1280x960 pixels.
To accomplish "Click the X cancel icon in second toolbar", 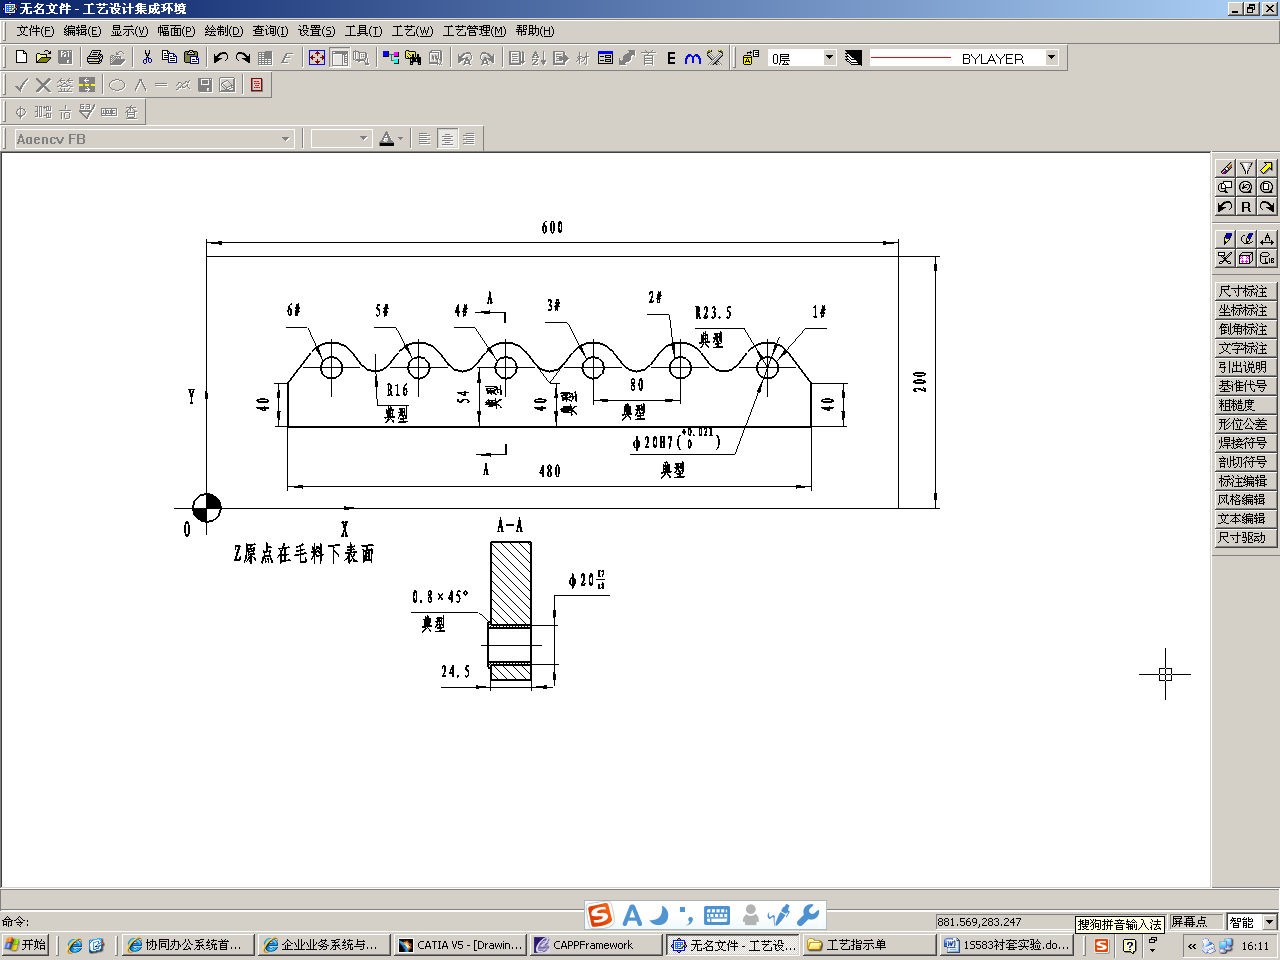I will 43,85.
